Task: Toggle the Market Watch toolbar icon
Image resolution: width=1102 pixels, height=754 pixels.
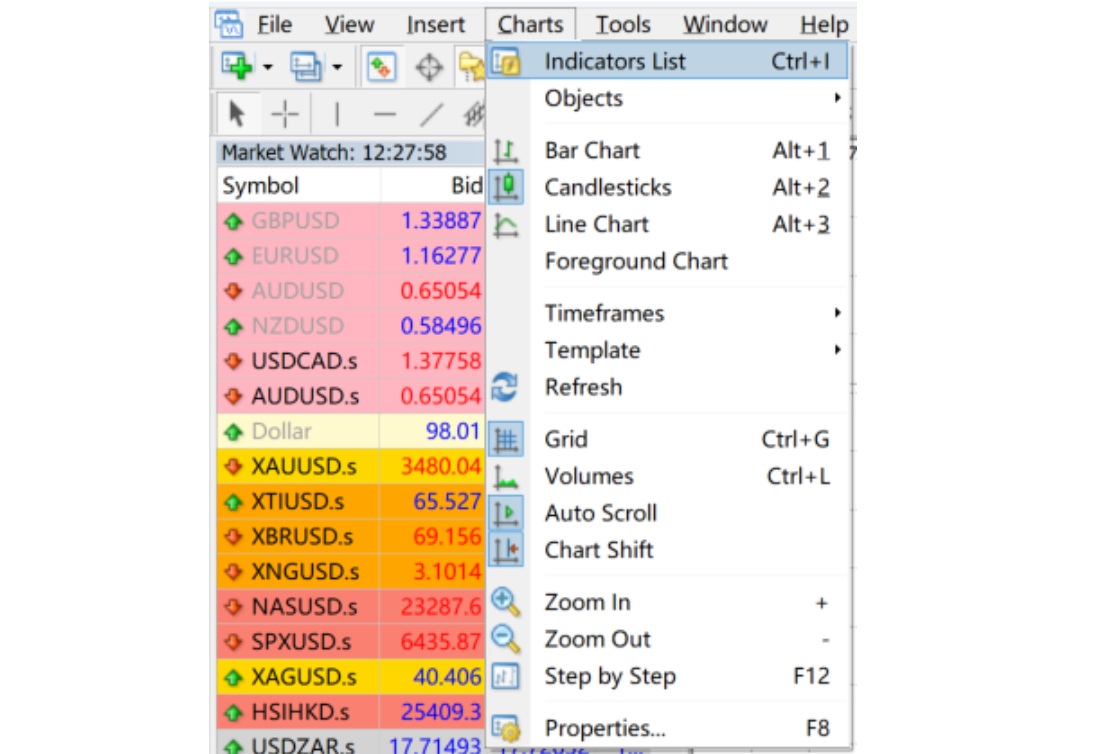Action: (x=381, y=67)
